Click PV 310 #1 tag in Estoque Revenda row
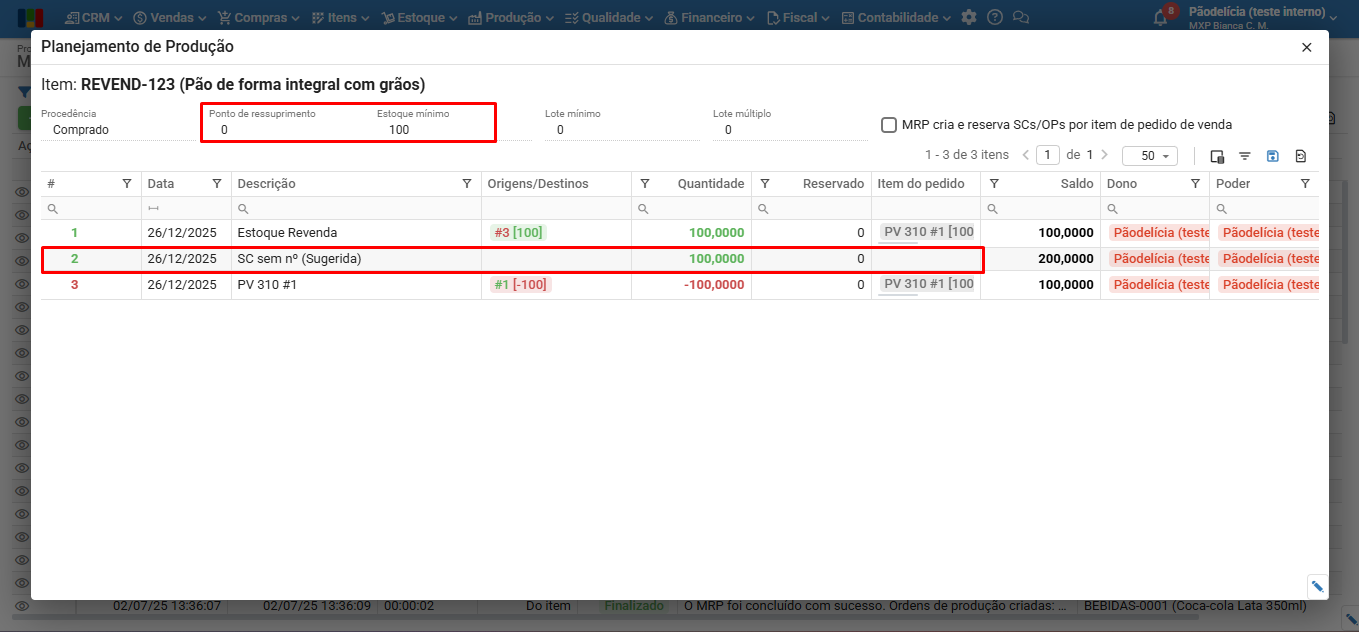This screenshot has width=1359, height=632. (x=928, y=232)
